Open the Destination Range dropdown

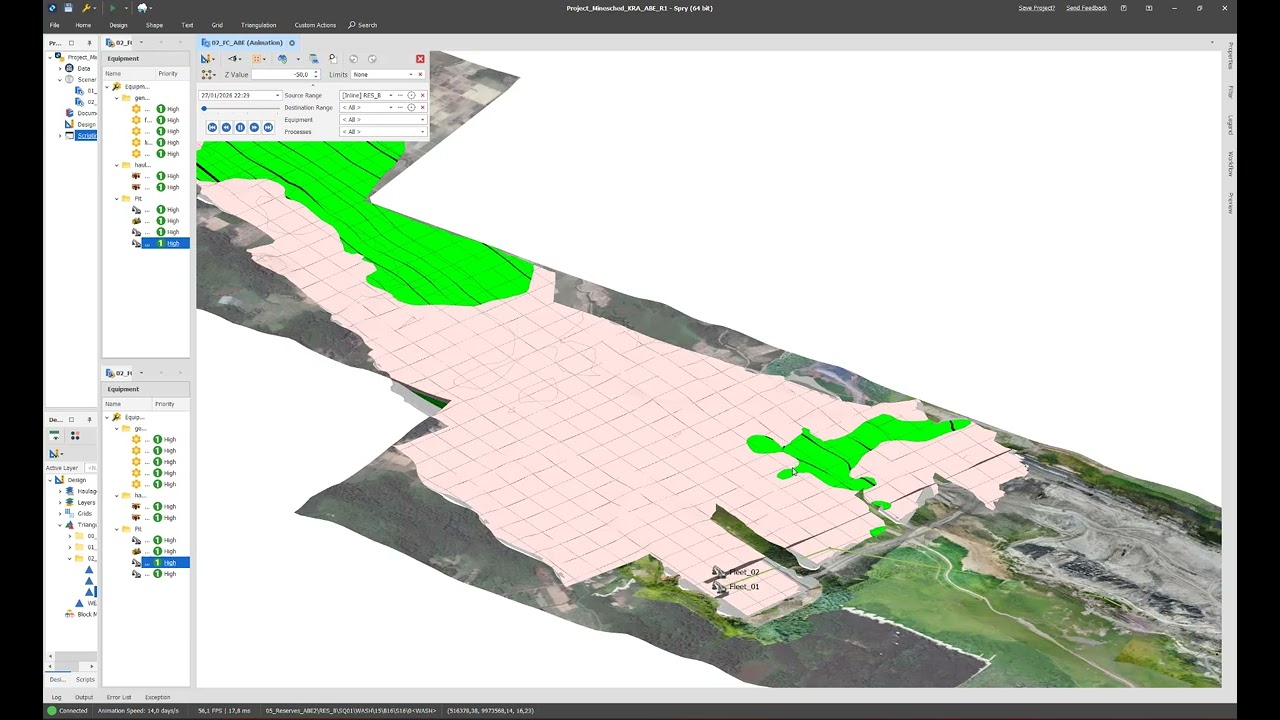391,107
